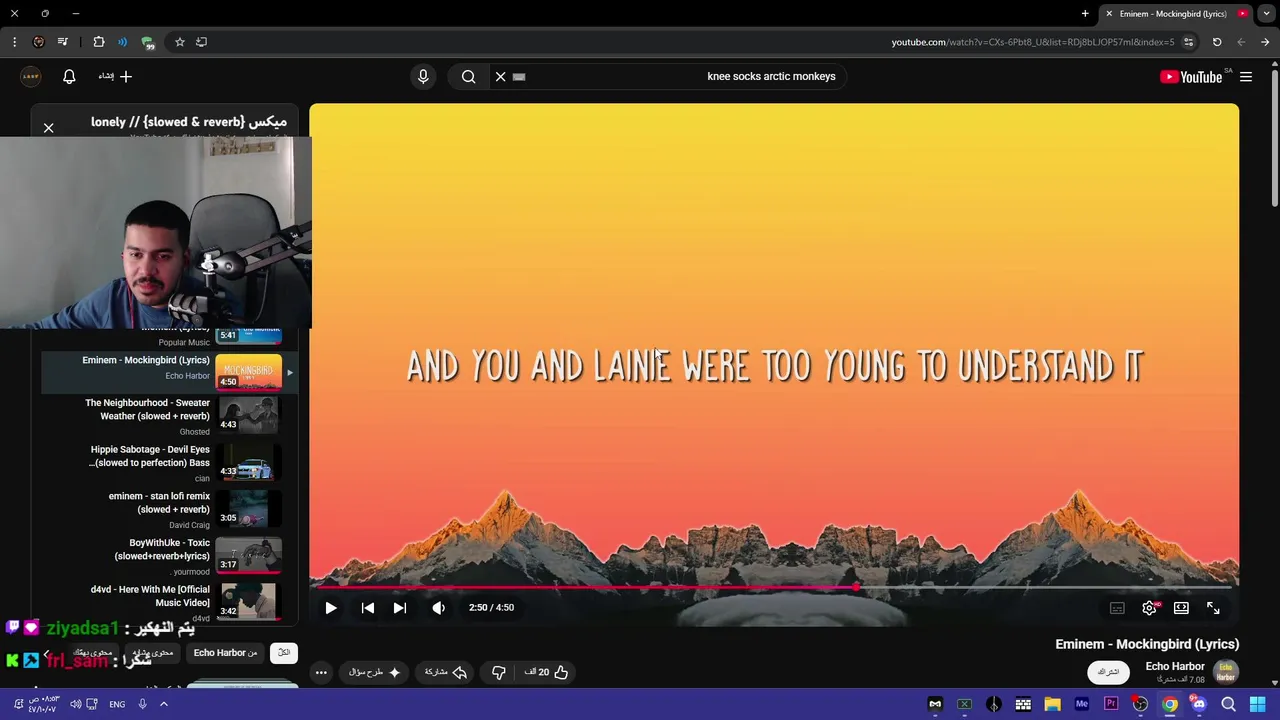Enter fullscreen video mode

[1213, 608]
